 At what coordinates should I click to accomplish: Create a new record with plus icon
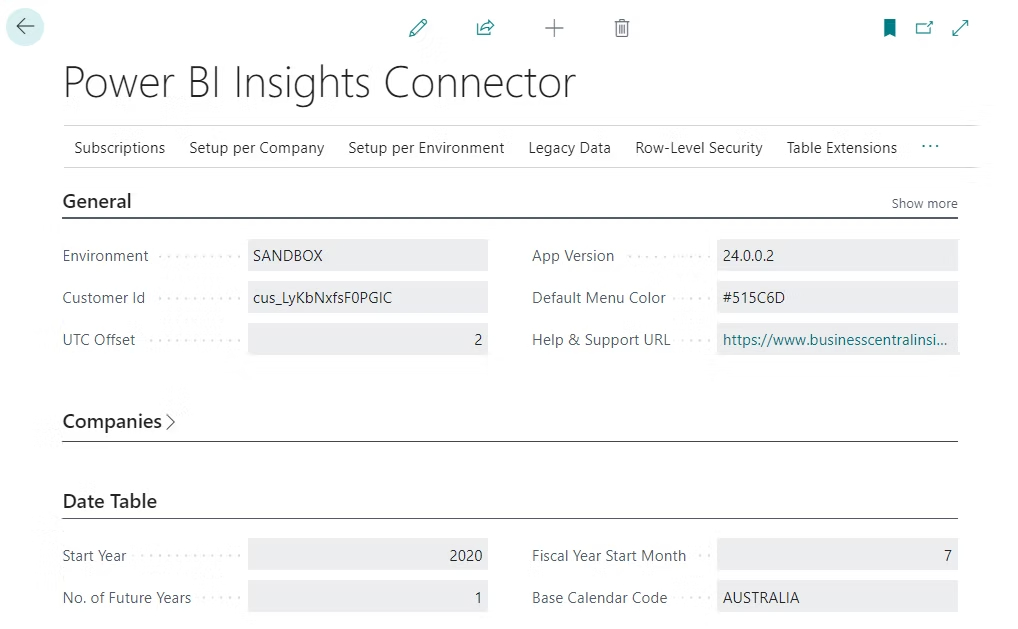pos(554,28)
